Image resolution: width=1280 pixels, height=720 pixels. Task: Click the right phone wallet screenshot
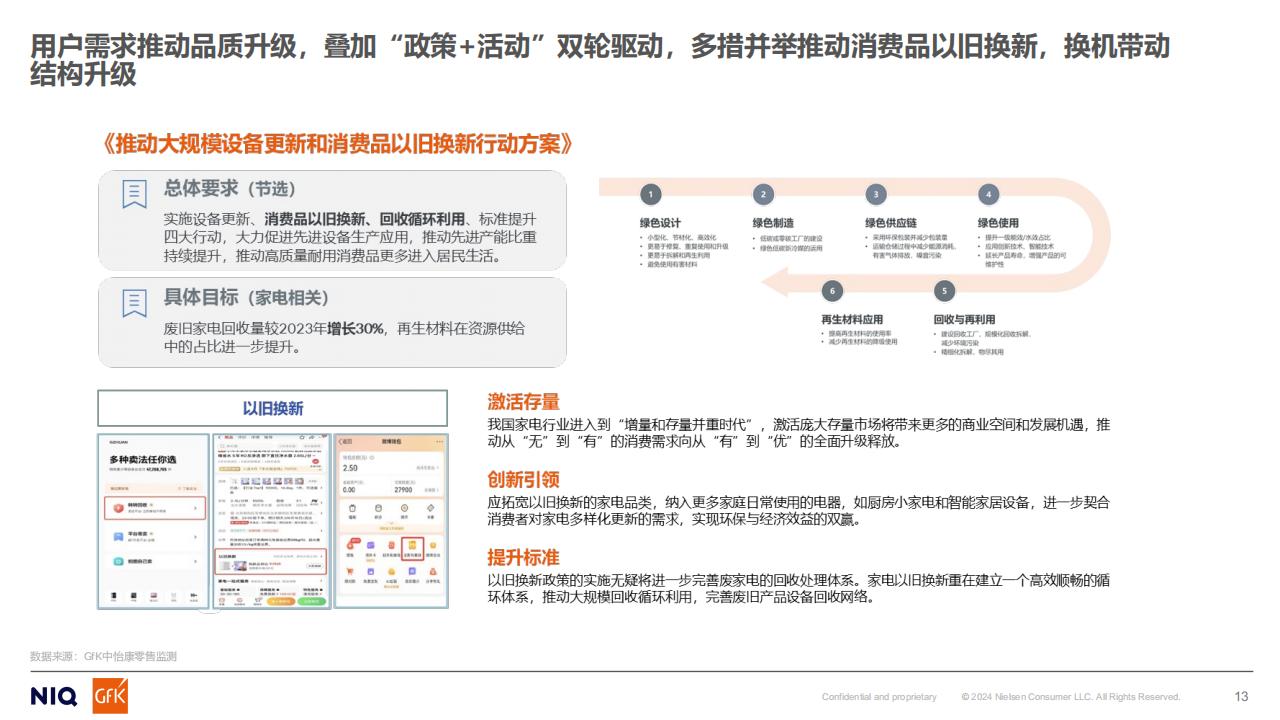[391, 520]
